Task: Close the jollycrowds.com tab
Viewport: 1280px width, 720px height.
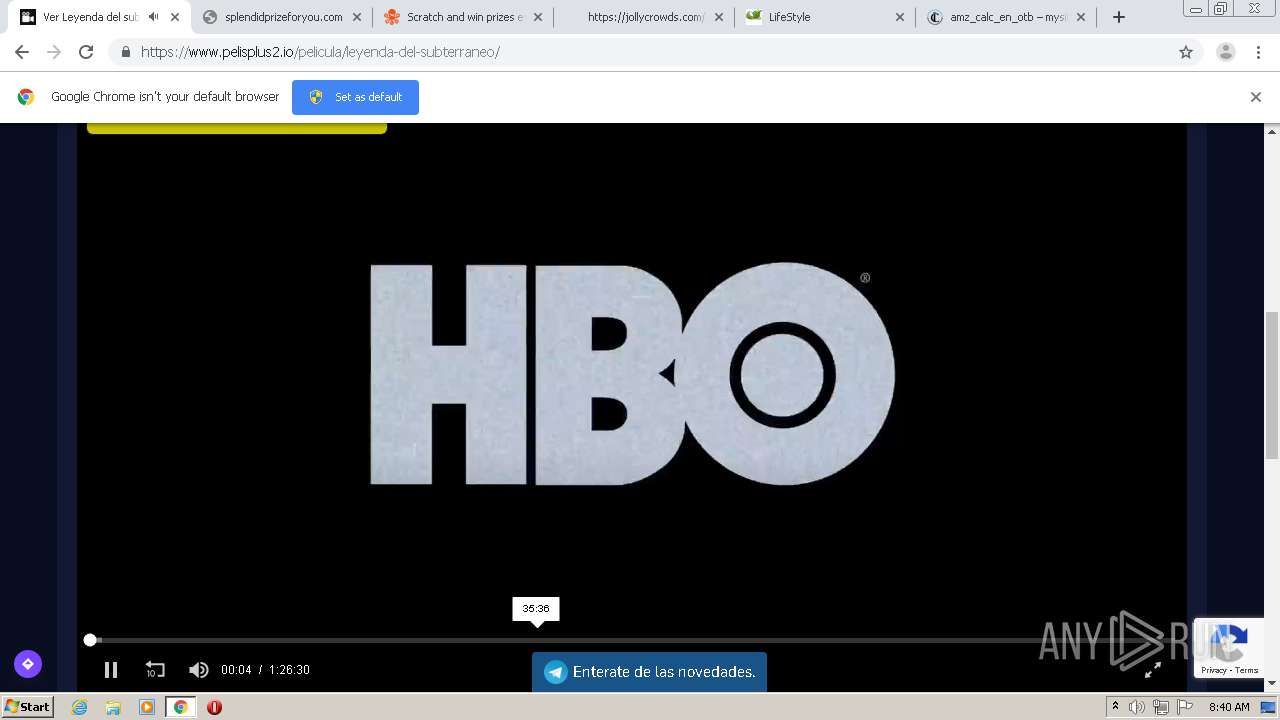Action: tap(718, 17)
